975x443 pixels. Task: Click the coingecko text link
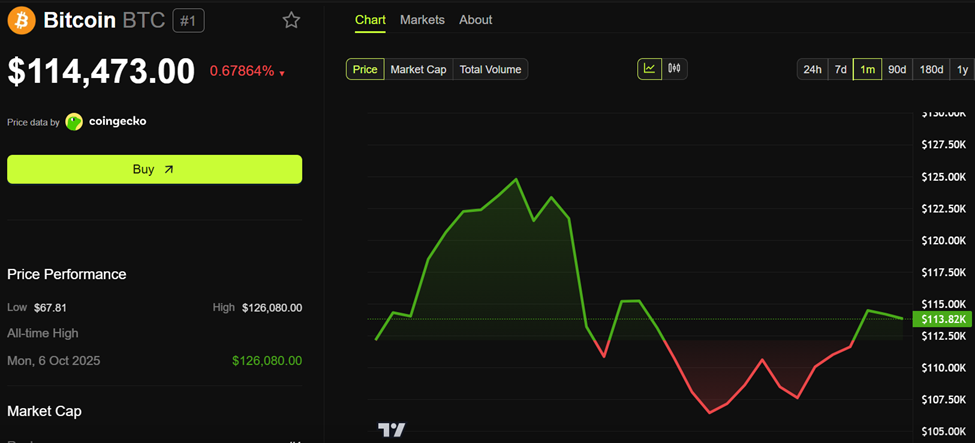pyautogui.click(x=118, y=121)
